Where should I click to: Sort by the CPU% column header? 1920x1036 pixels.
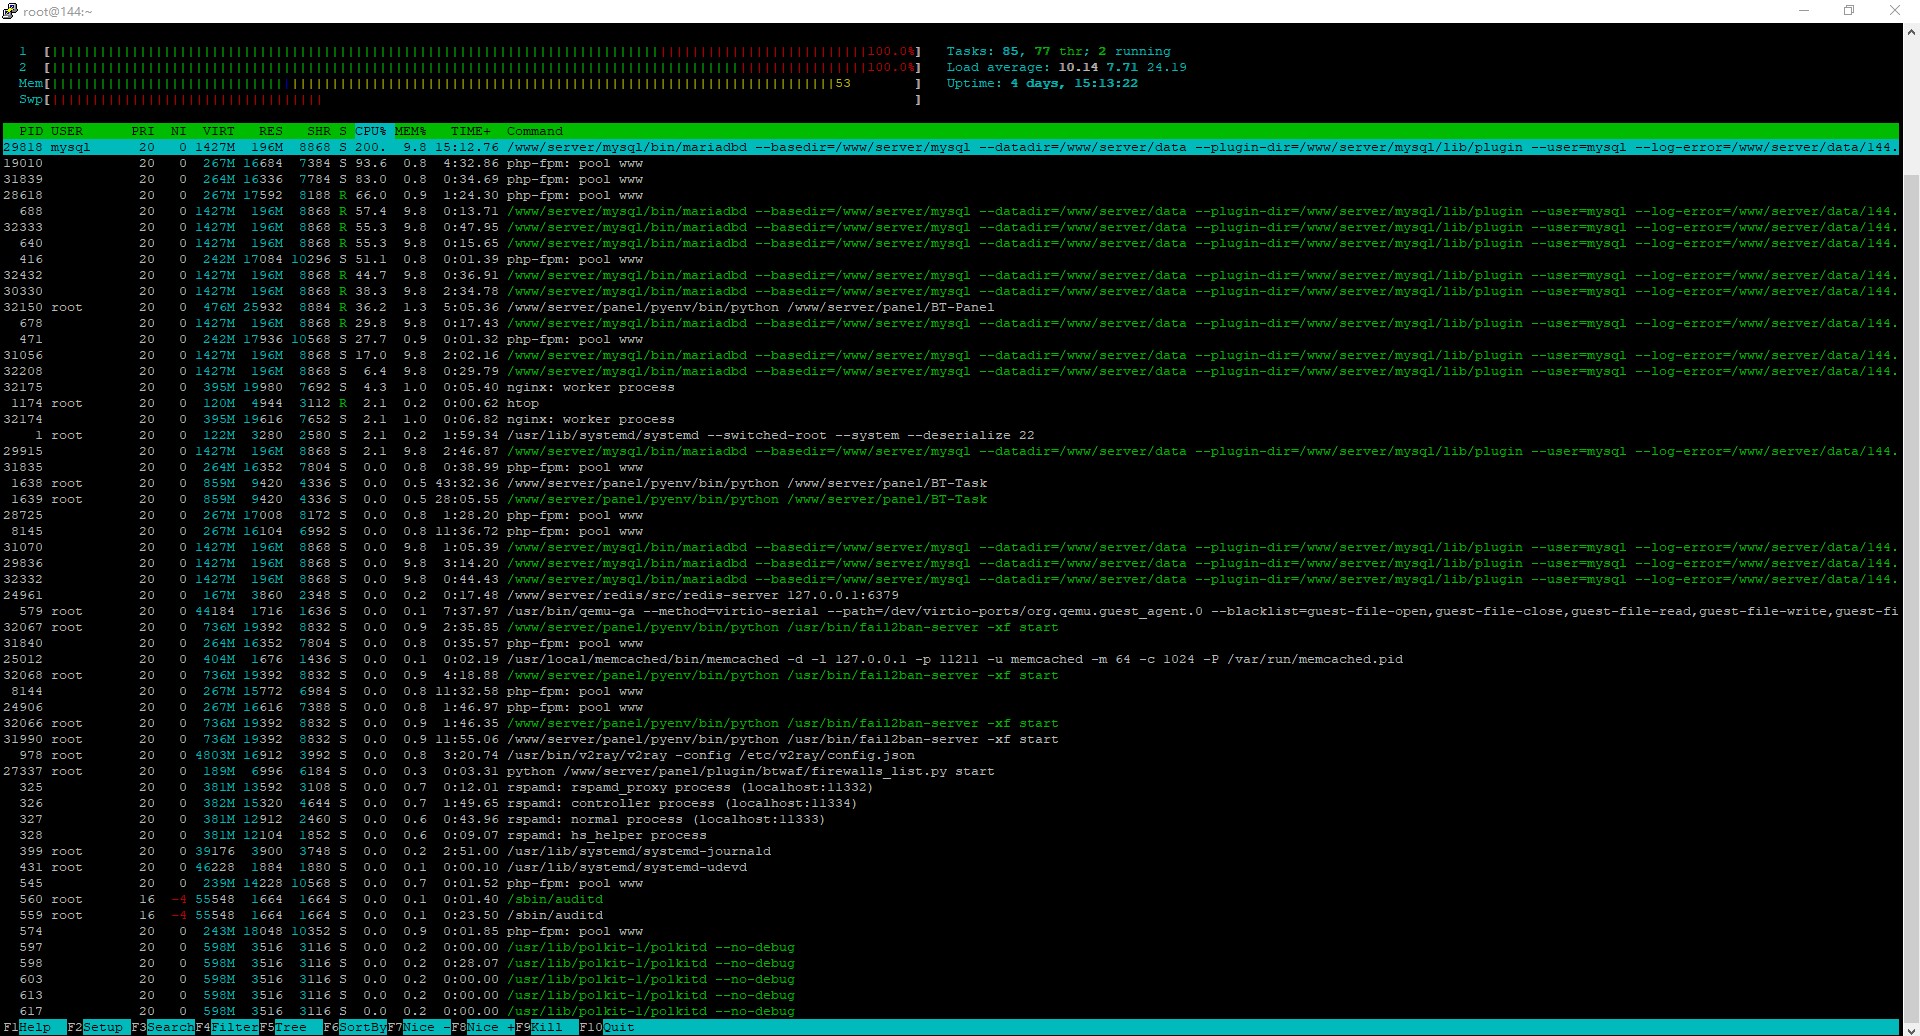(x=371, y=131)
